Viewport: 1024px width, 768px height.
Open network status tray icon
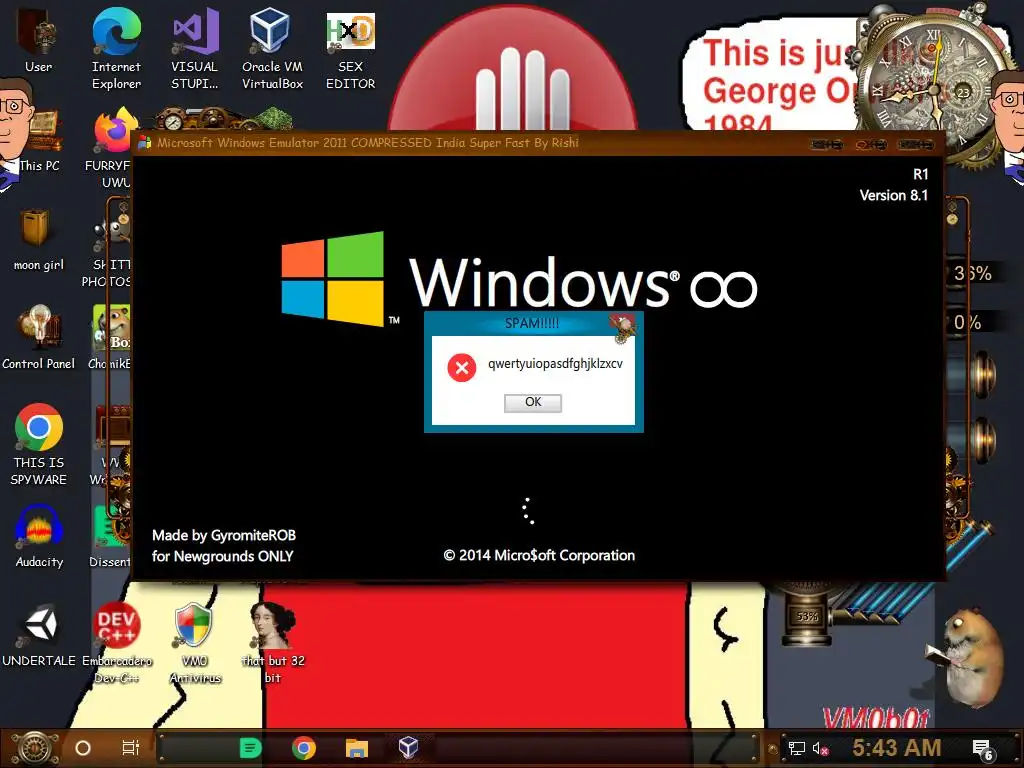click(x=797, y=748)
